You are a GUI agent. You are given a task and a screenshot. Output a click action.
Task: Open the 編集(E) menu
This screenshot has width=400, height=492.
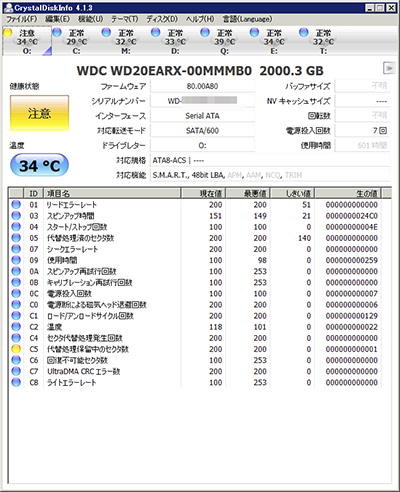pyautogui.click(x=57, y=19)
